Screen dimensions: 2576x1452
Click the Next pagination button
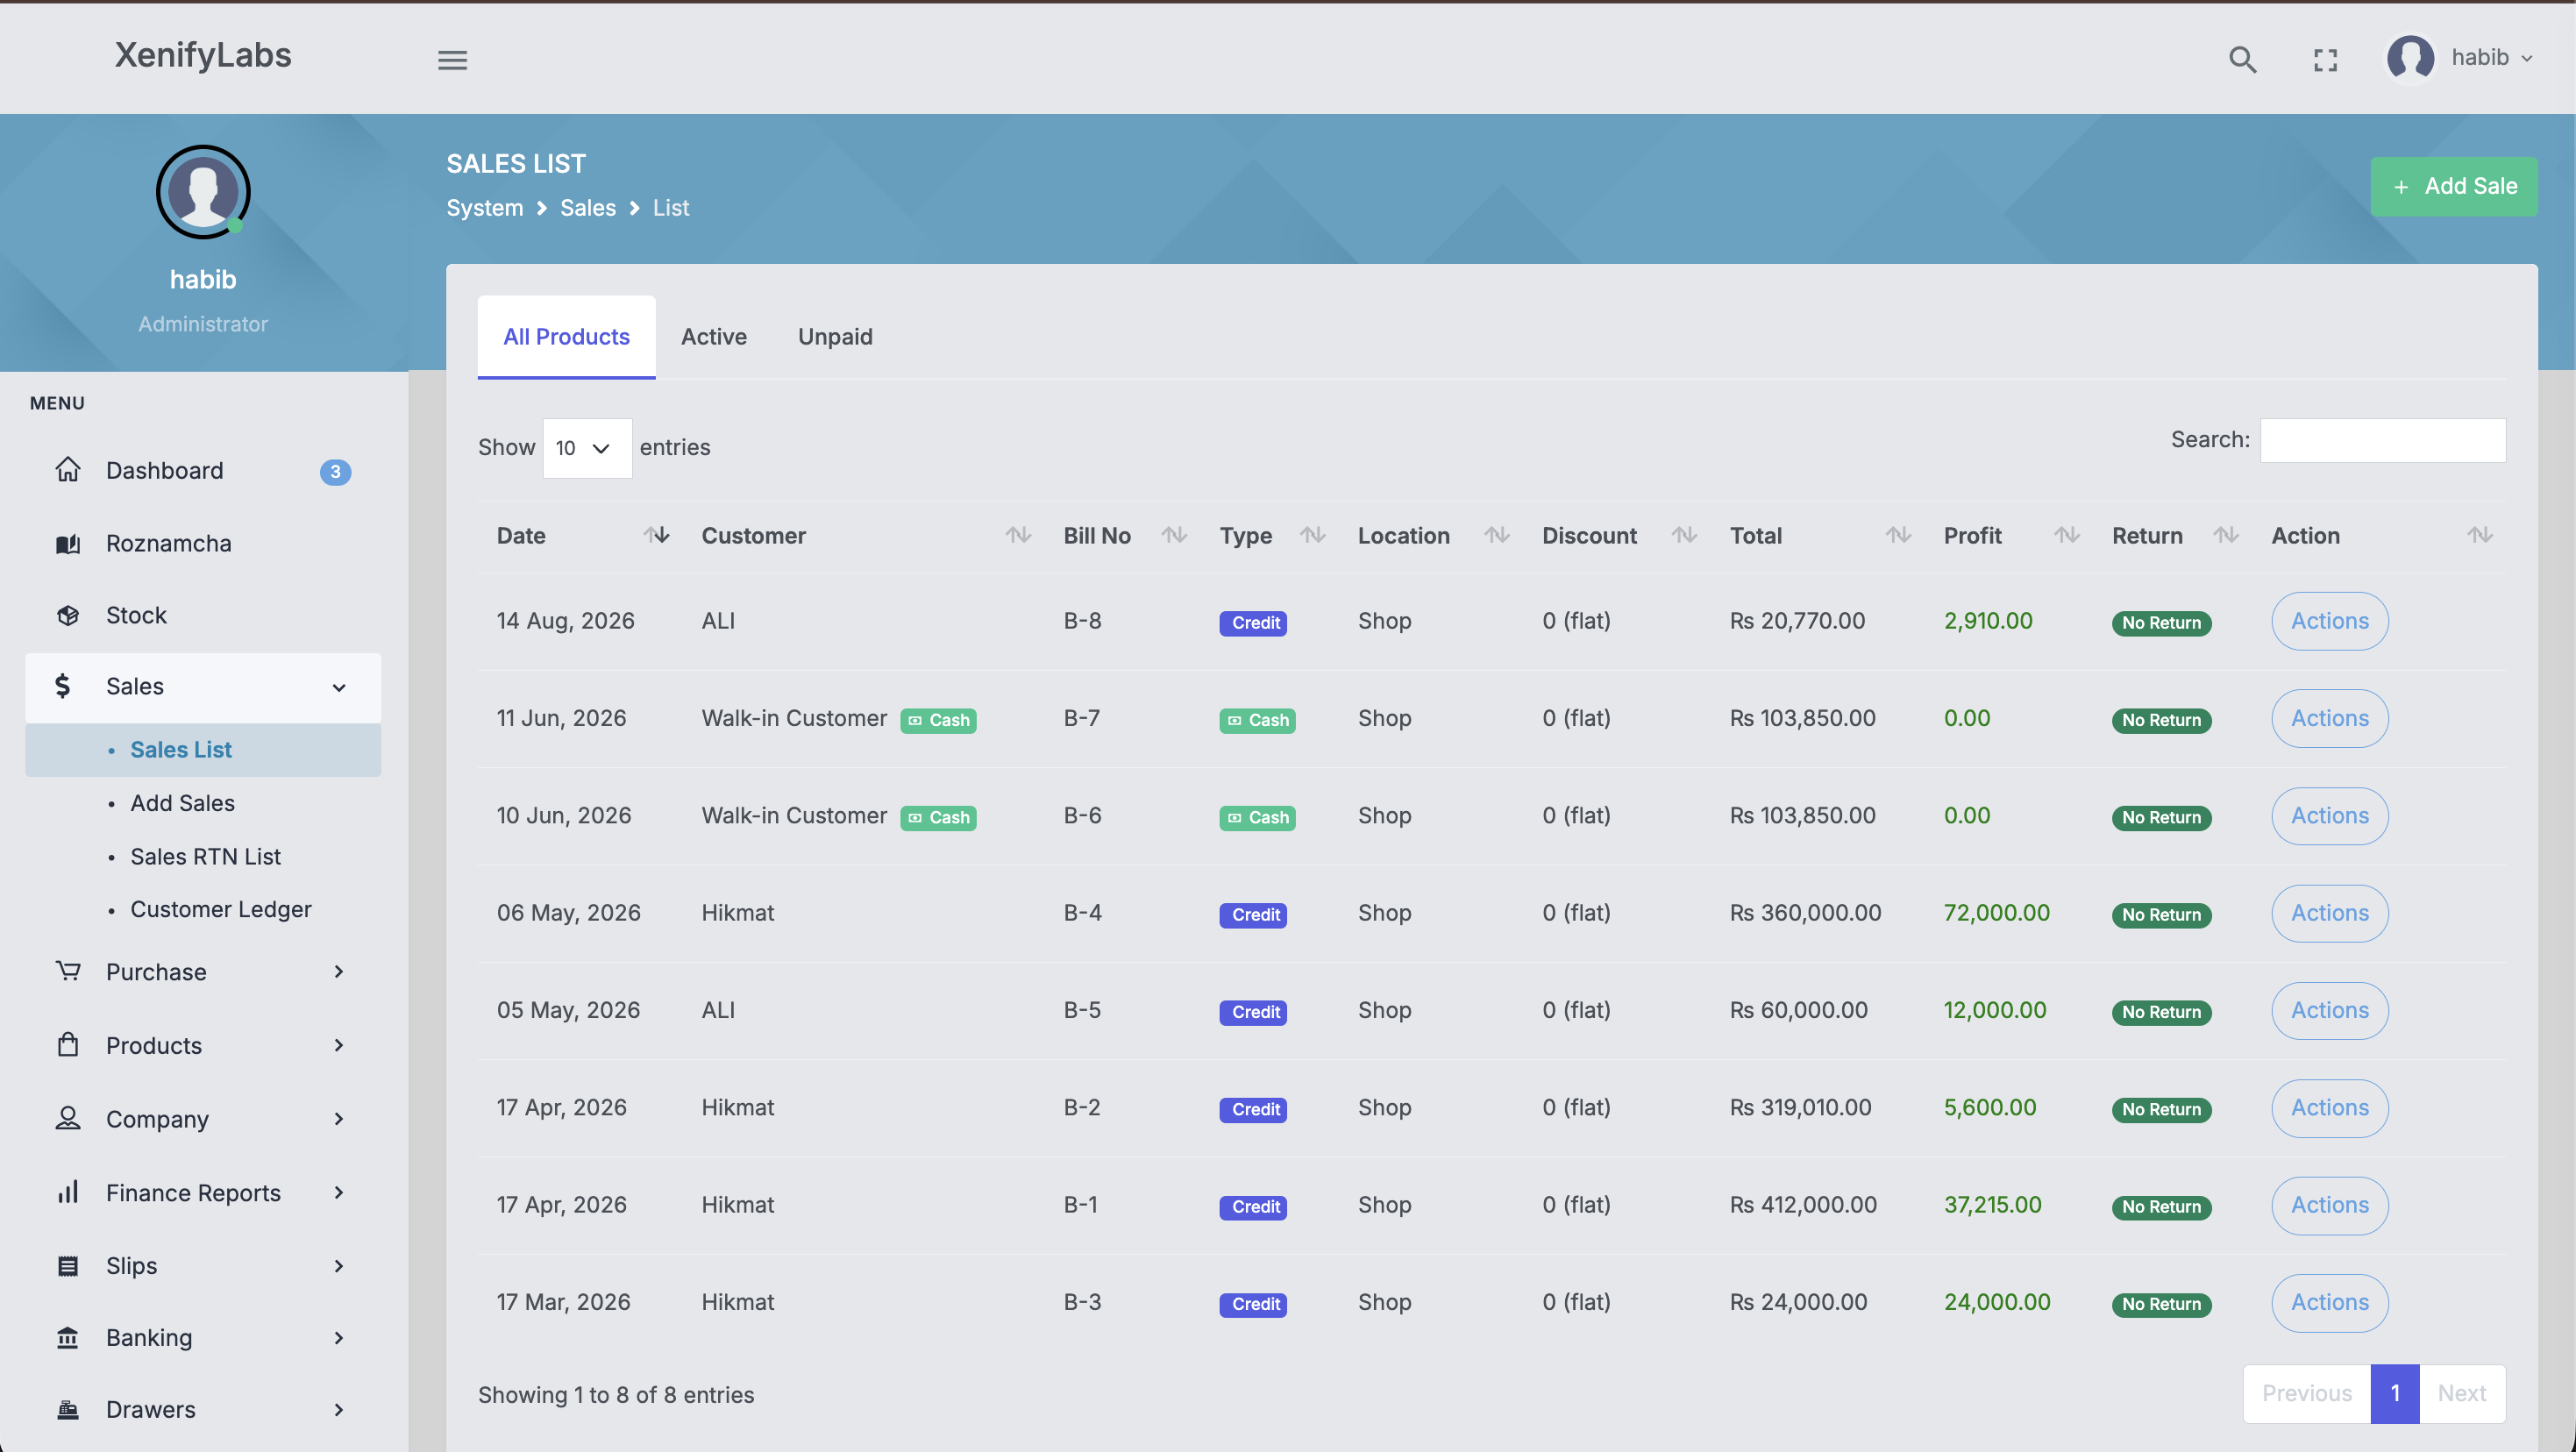2461,1393
